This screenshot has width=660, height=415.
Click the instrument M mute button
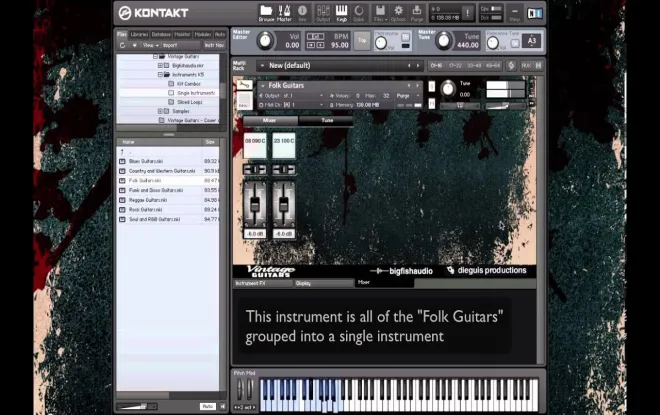pos(431,103)
